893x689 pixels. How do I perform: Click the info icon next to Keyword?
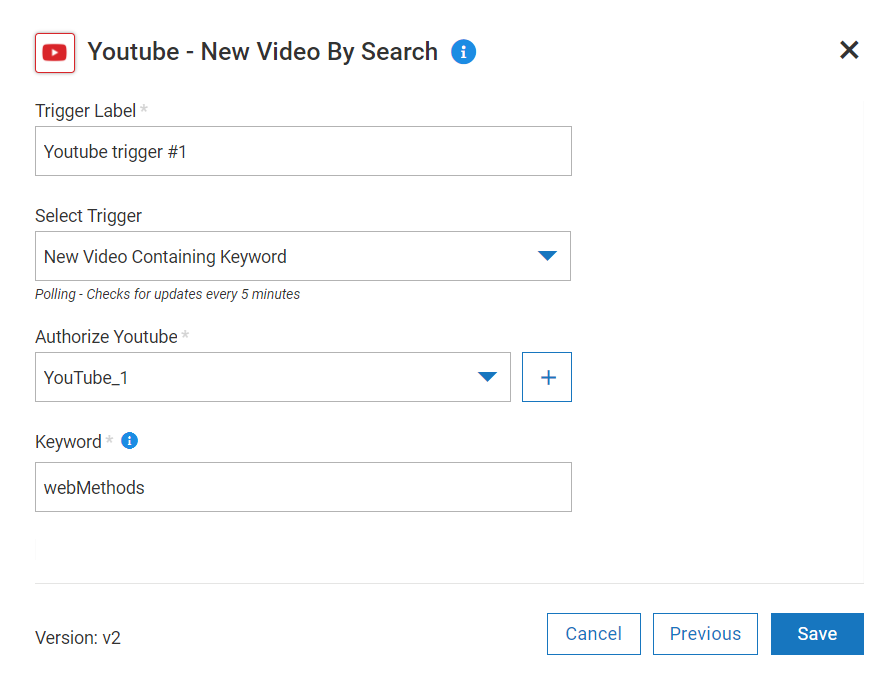[129, 441]
